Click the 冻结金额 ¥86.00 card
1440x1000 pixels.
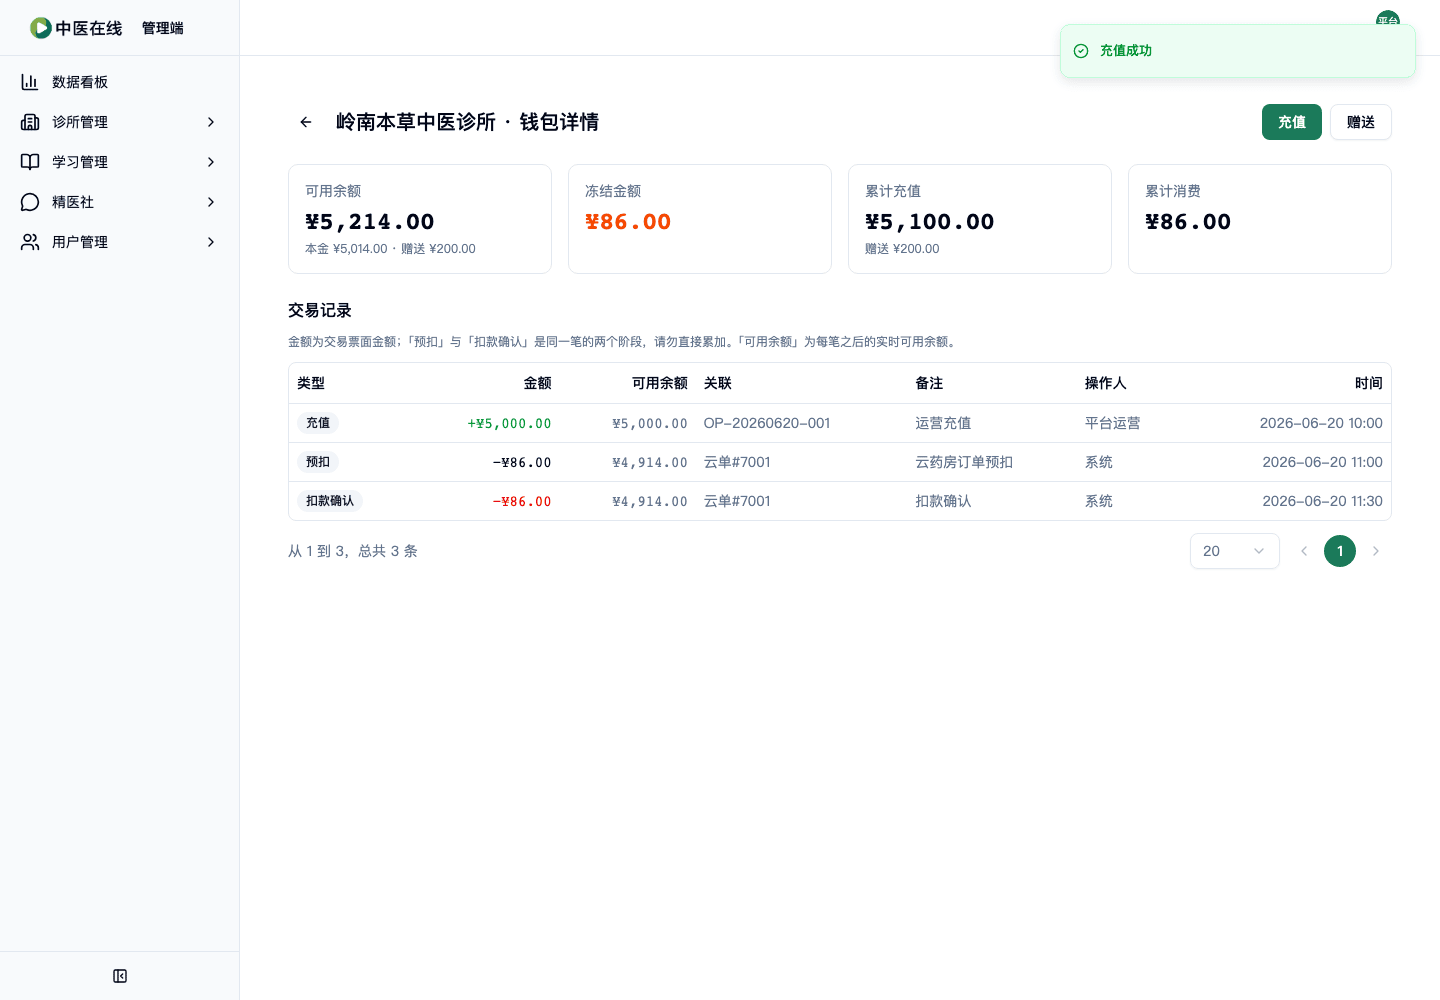700,219
